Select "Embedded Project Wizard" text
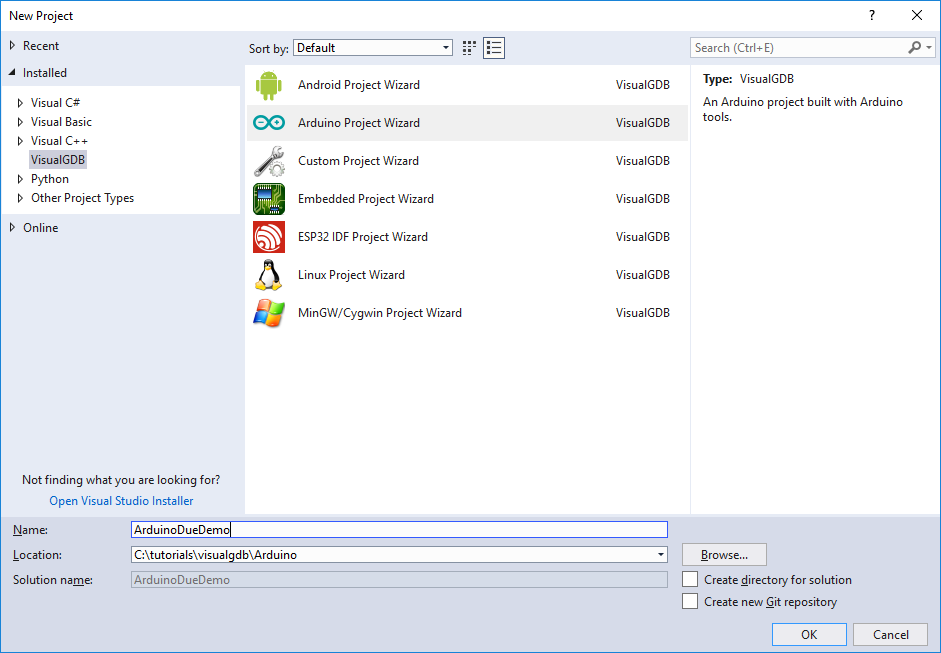941x653 pixels. [365, 199]
